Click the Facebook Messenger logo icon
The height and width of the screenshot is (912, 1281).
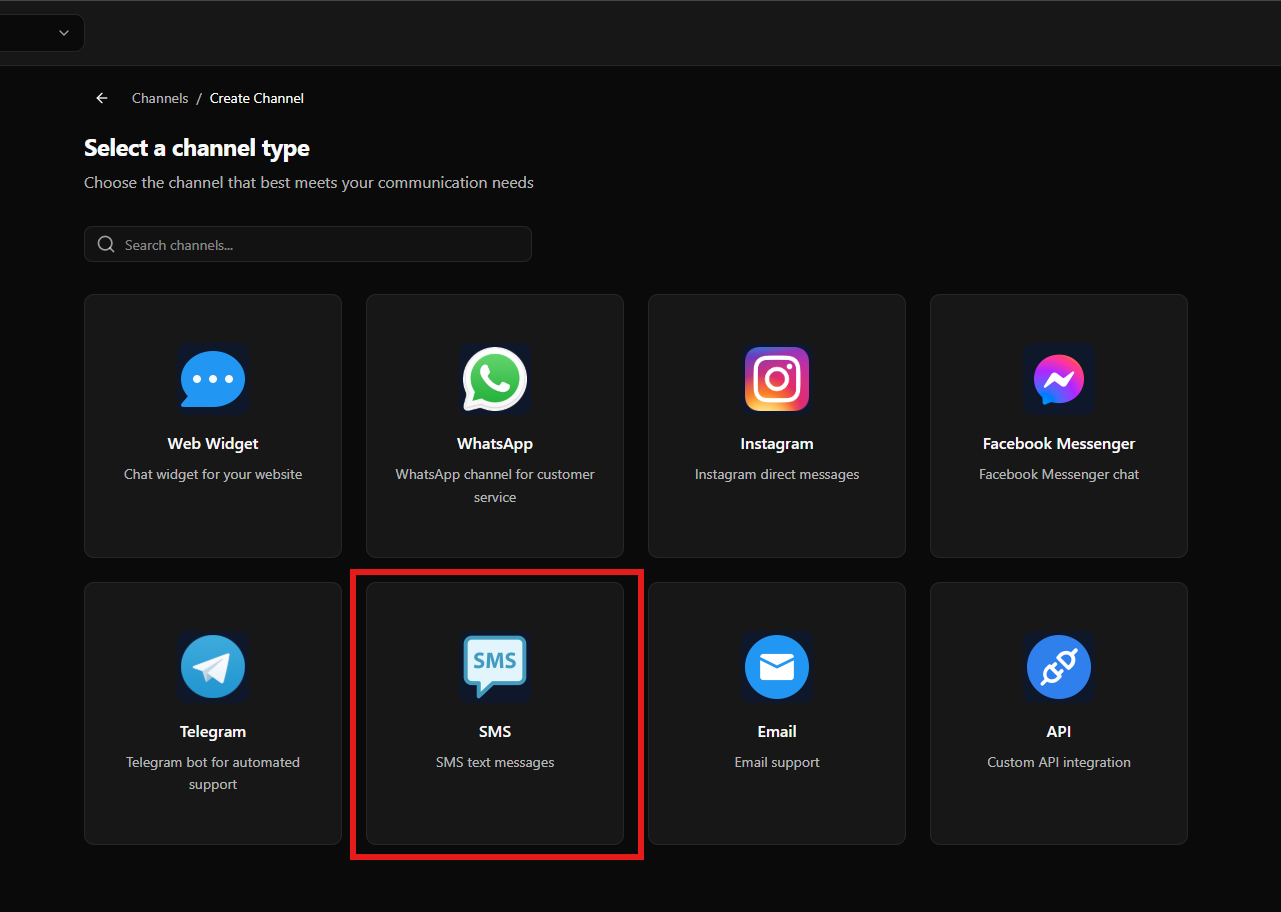(1059, 379)
